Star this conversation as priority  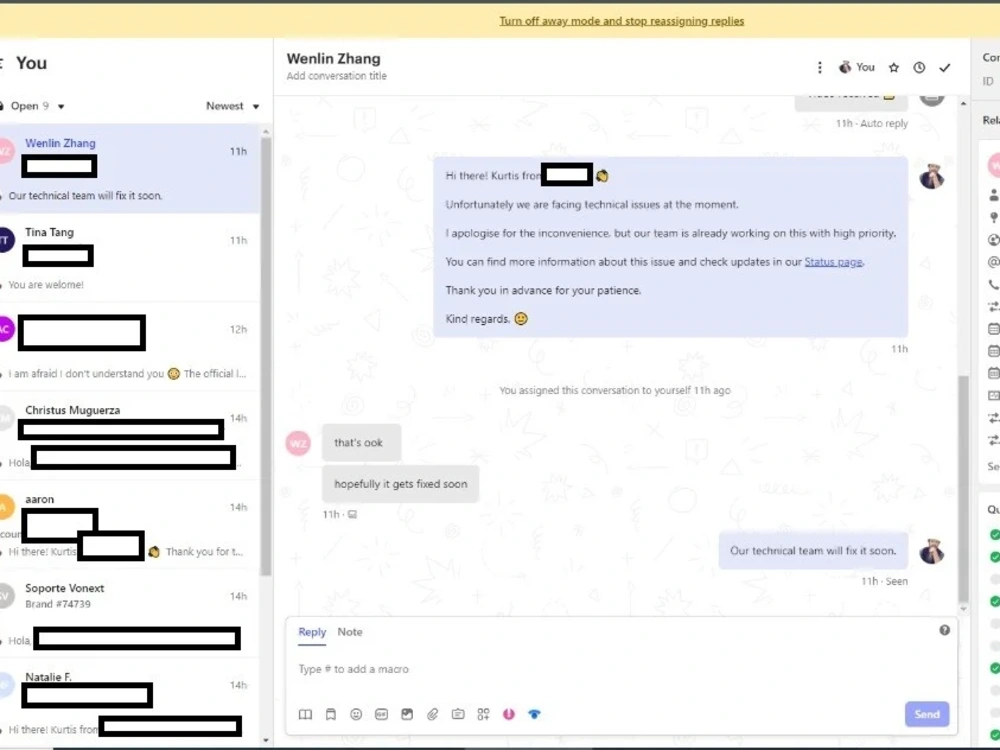click(x=893, y=68)
